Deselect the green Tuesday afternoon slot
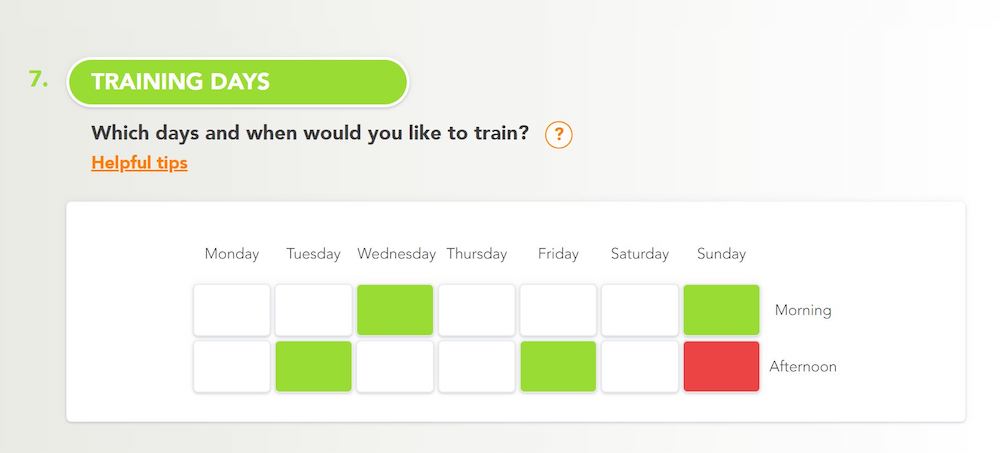Image resolution: width=1000 pixels, height=453 pixels. [x=313, y=366]
